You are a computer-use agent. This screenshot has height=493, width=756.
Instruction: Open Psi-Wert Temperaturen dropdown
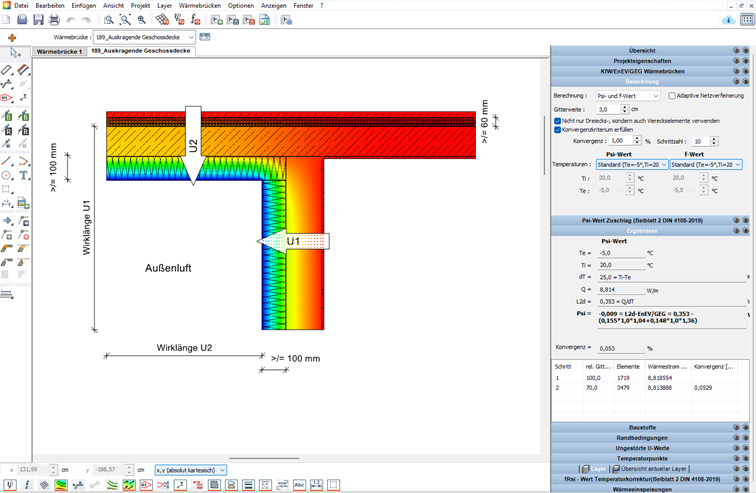[x=632, y=165]
